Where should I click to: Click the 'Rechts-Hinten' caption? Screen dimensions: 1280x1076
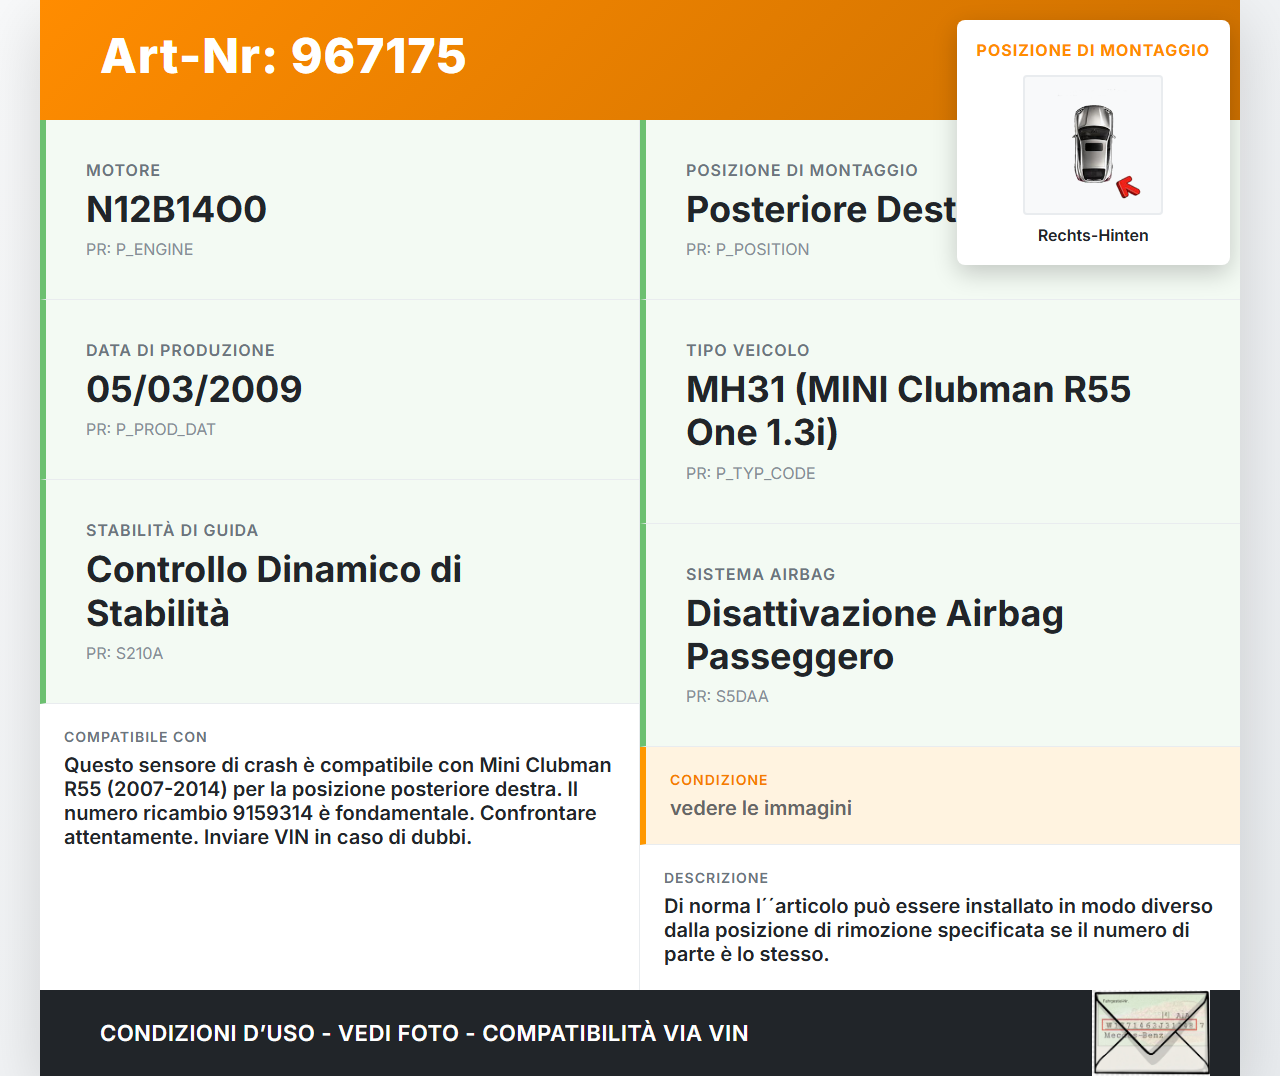(x=1093, y=235)
